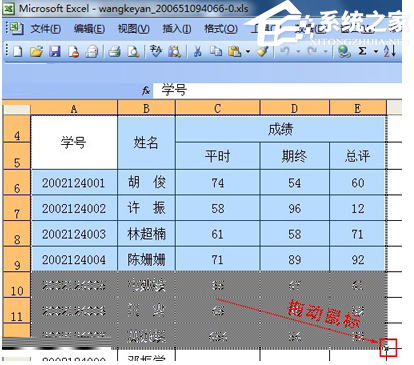
Task: Copy the selection using toolbar icon
Action: (x=216, y=51)
